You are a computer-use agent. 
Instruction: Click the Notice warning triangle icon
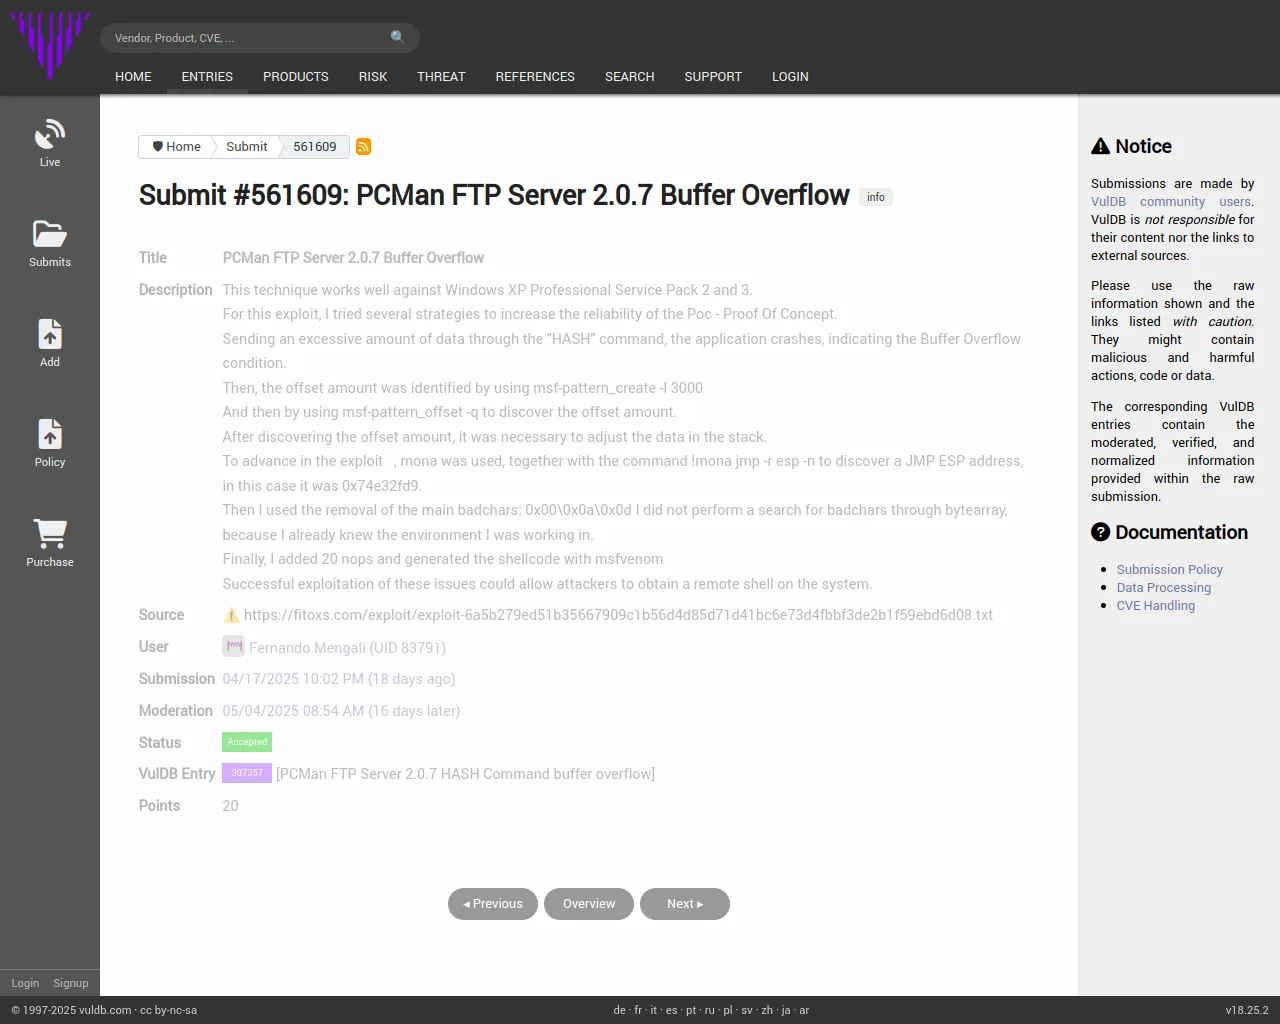click(x=1101, y=146)
